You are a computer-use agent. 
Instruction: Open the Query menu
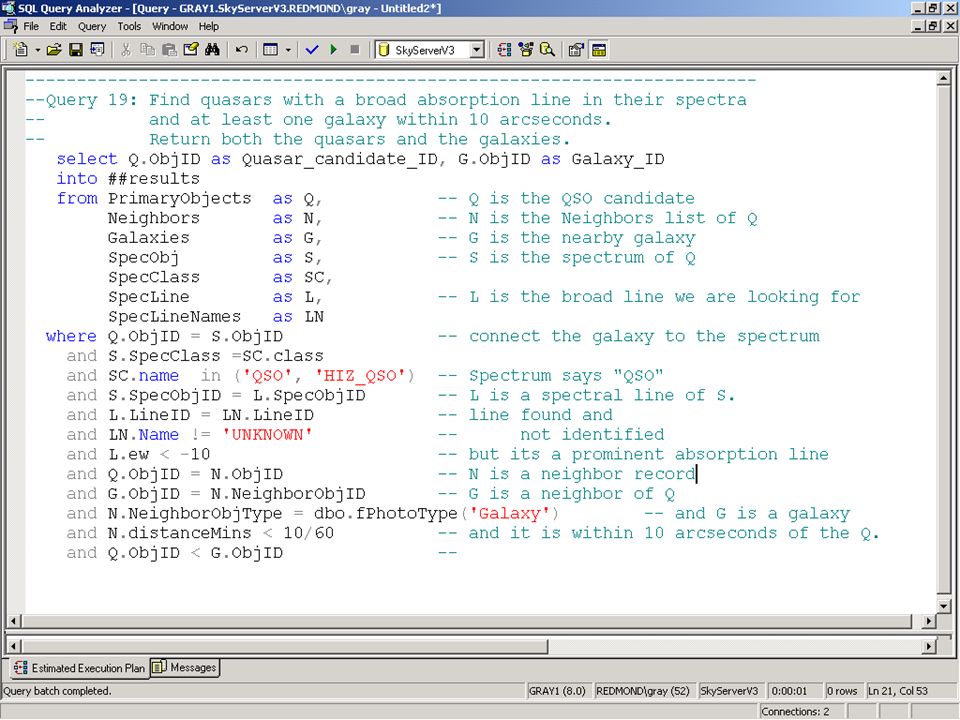92,26
